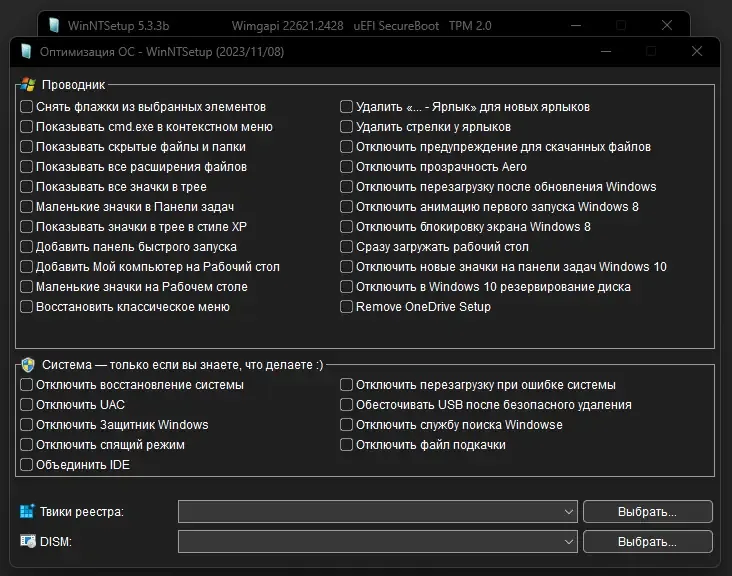The width and height of the screenshot is (732, 576).
Task: Minimize the Оптимизация ОС window
Action: pyautogui.click(x=606, y=51)
